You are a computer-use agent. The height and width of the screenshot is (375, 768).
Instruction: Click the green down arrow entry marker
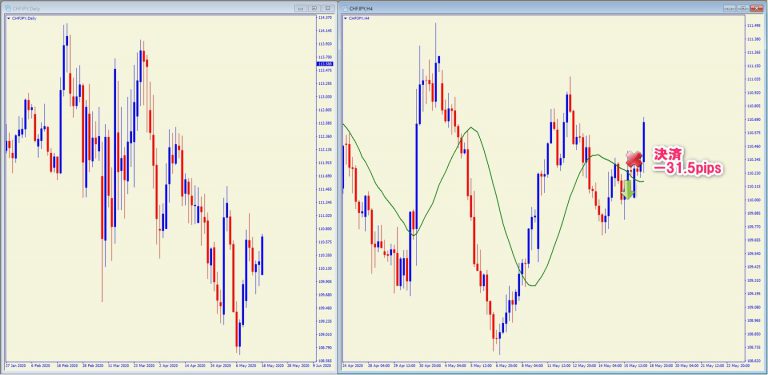(x=627, y=190)
